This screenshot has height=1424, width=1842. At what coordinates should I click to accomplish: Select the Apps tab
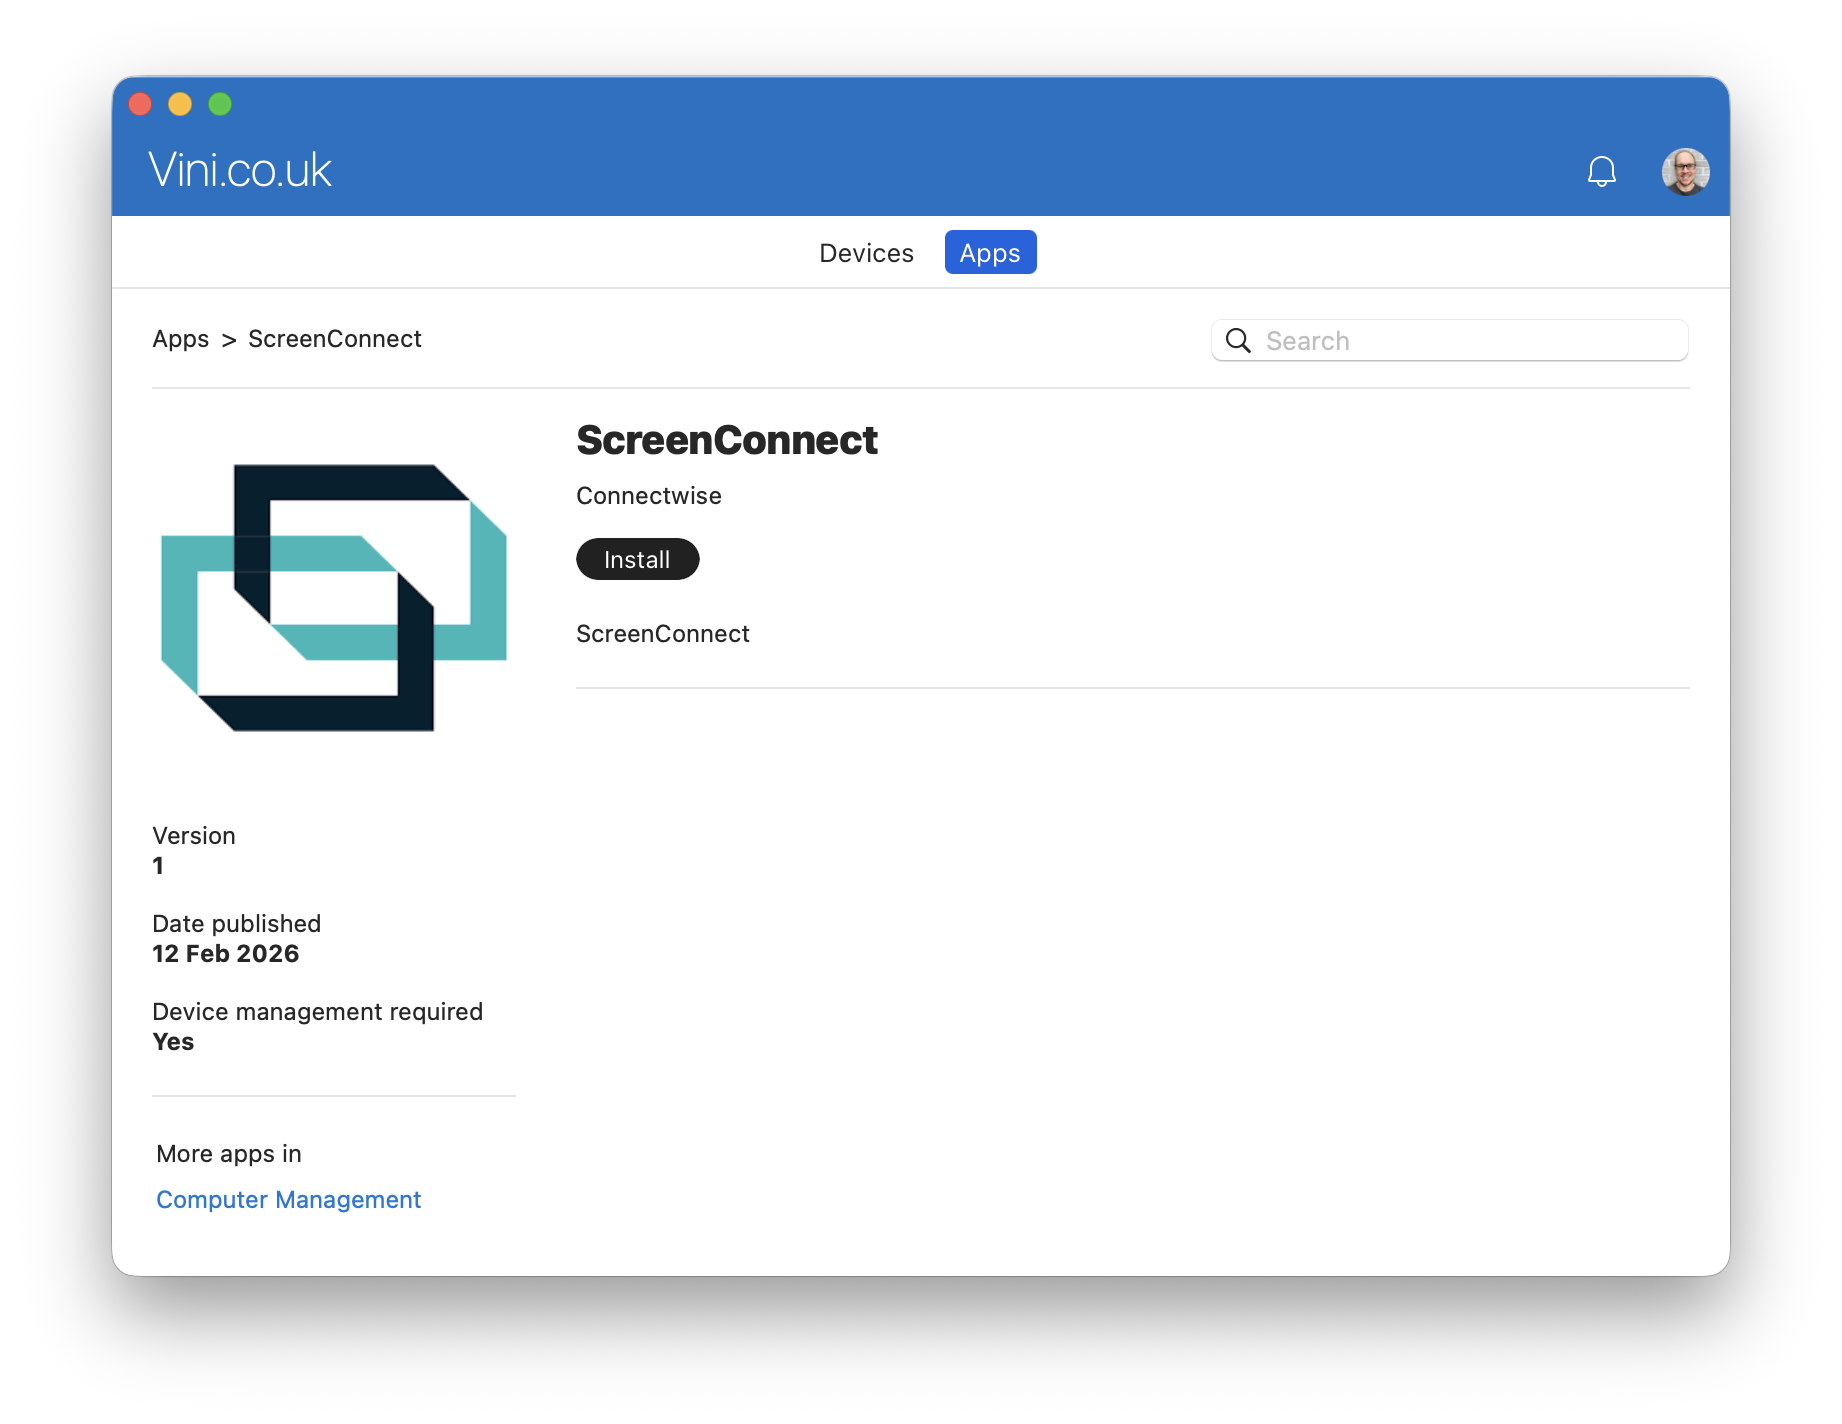(990, 253)
